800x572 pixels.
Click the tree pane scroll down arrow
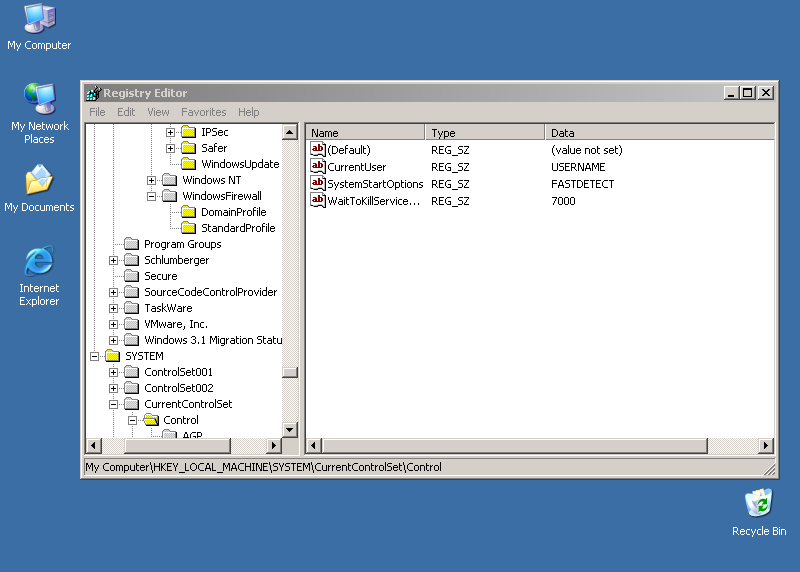coord(290,429)
